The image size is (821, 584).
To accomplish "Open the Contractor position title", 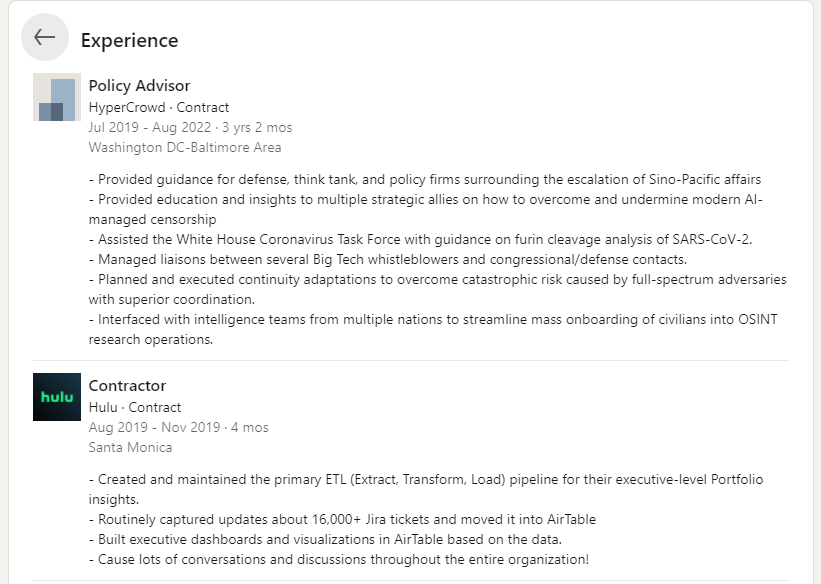I will 127,385.
